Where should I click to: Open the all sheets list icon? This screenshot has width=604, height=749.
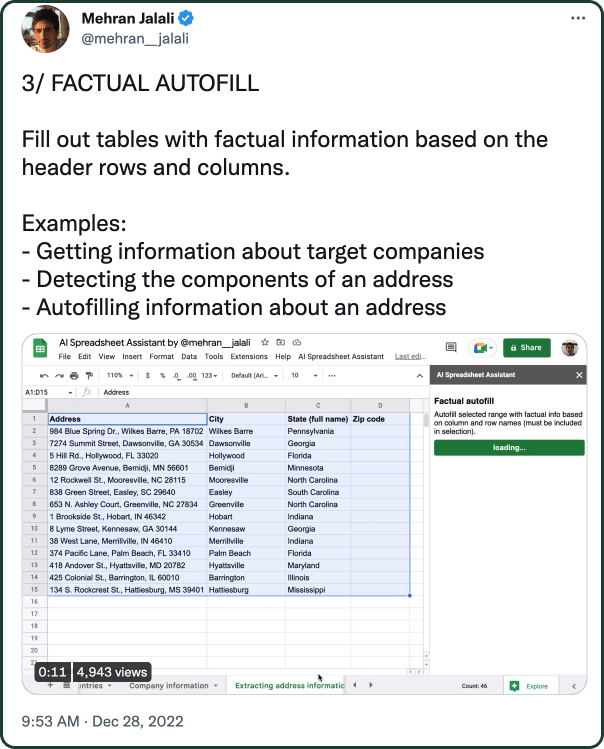(67, 685)
